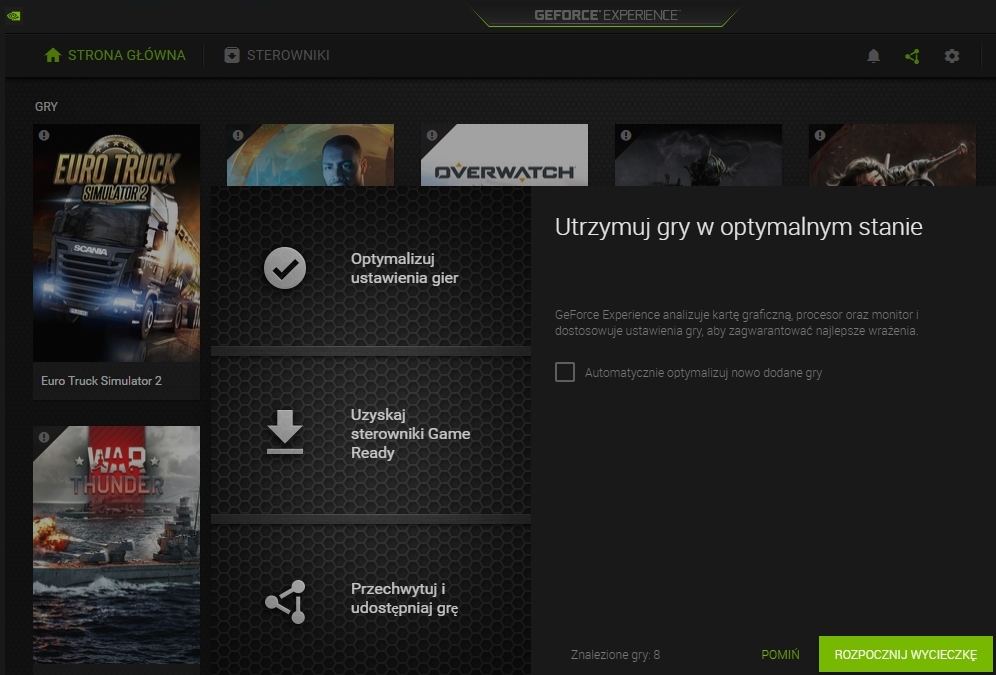Open the Sterowniki tab
Image resolution: width=996 pixels, height=675 pixels.
(x=277, y=55)
